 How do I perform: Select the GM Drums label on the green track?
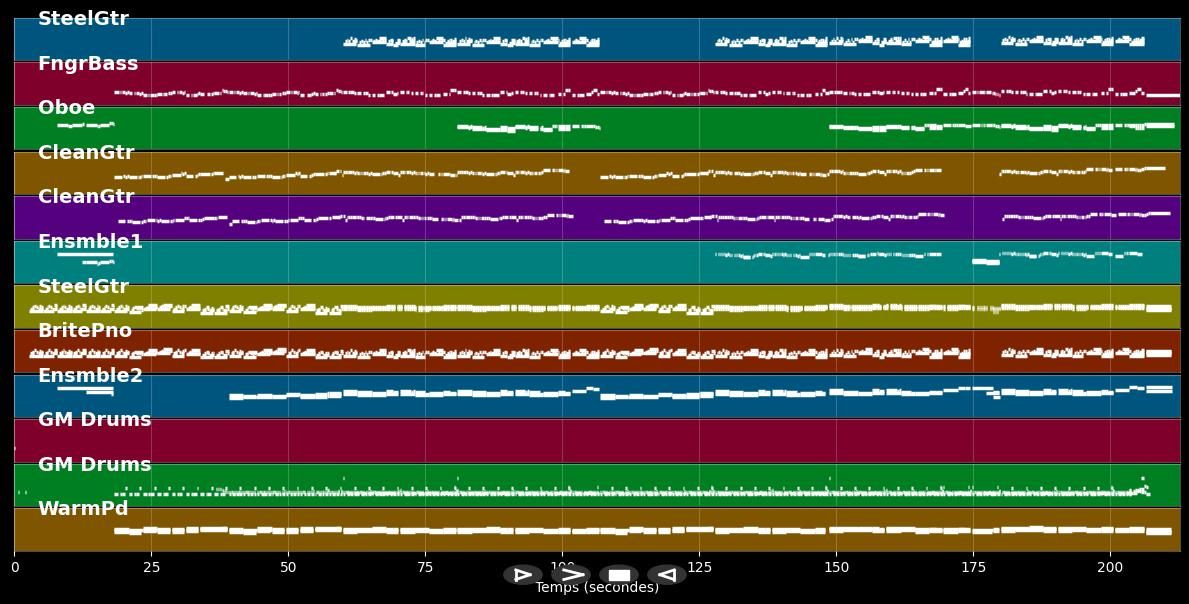(x=94, y=465)
